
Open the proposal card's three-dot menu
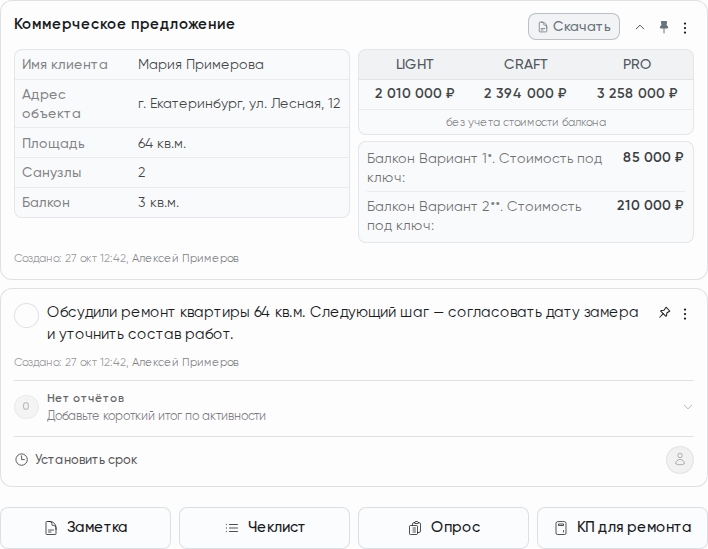pos(685,28)
